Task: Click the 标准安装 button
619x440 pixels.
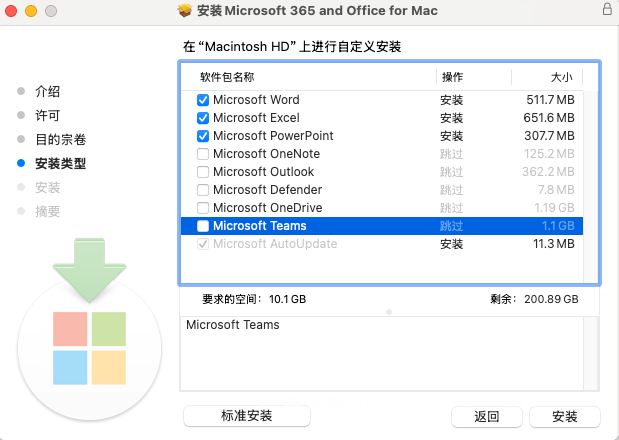Action: [x=247, y=416]
